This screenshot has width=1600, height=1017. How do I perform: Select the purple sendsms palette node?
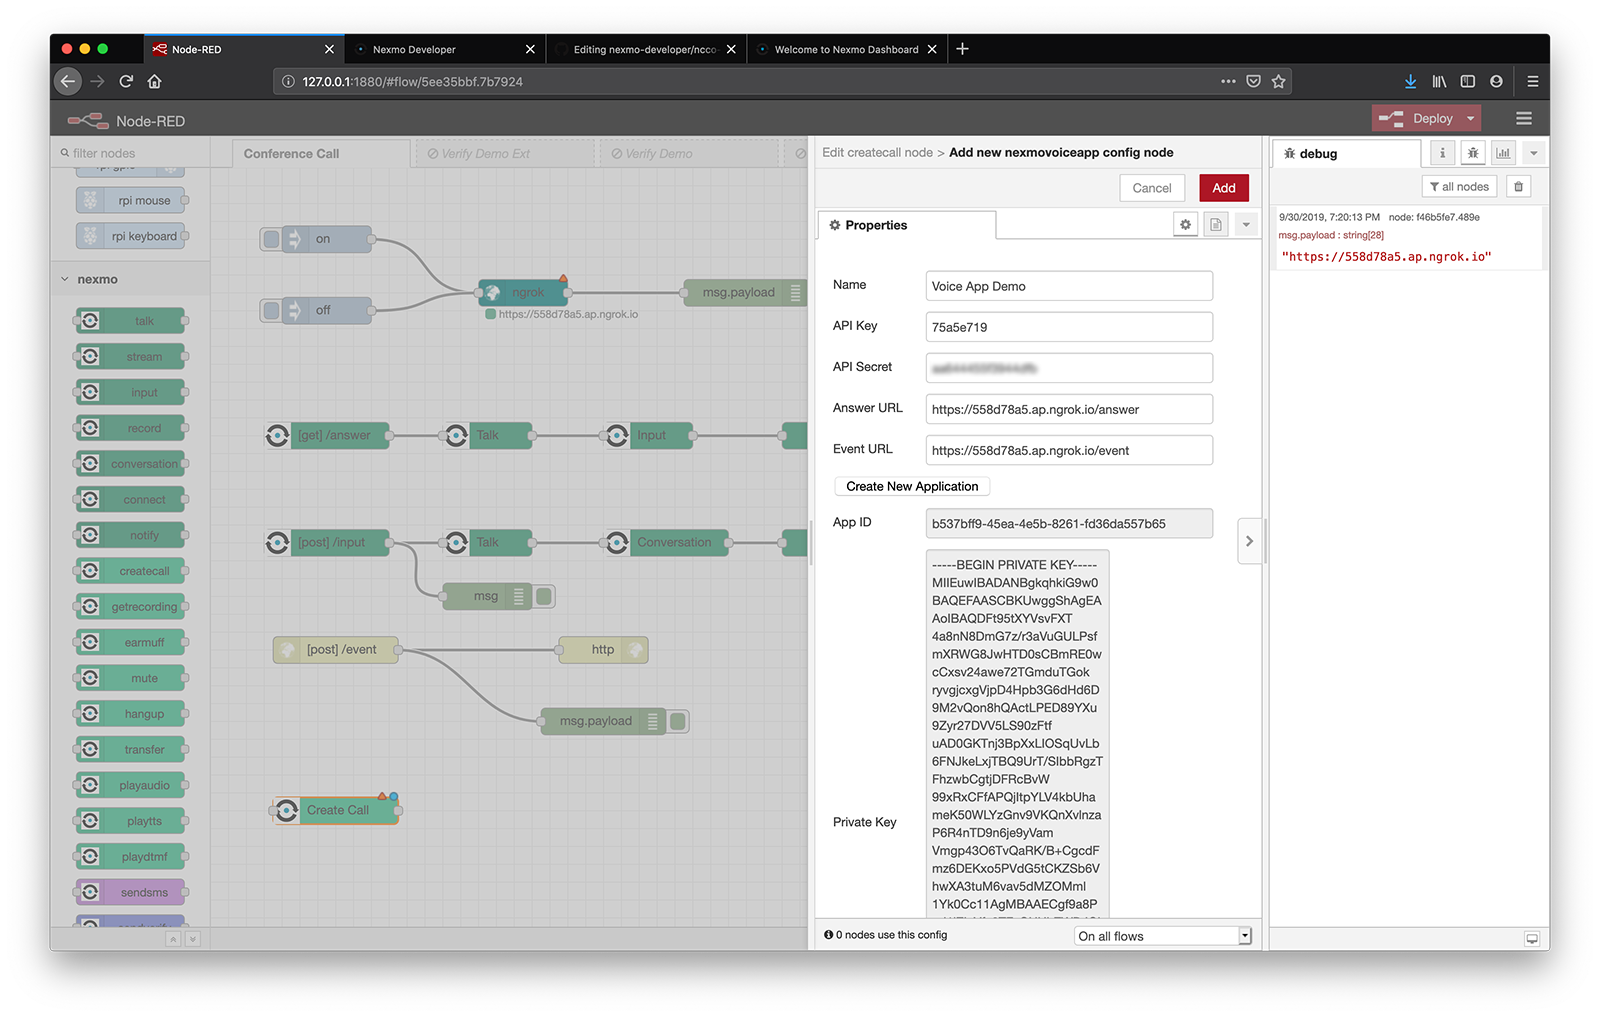(x=130, y=892)
